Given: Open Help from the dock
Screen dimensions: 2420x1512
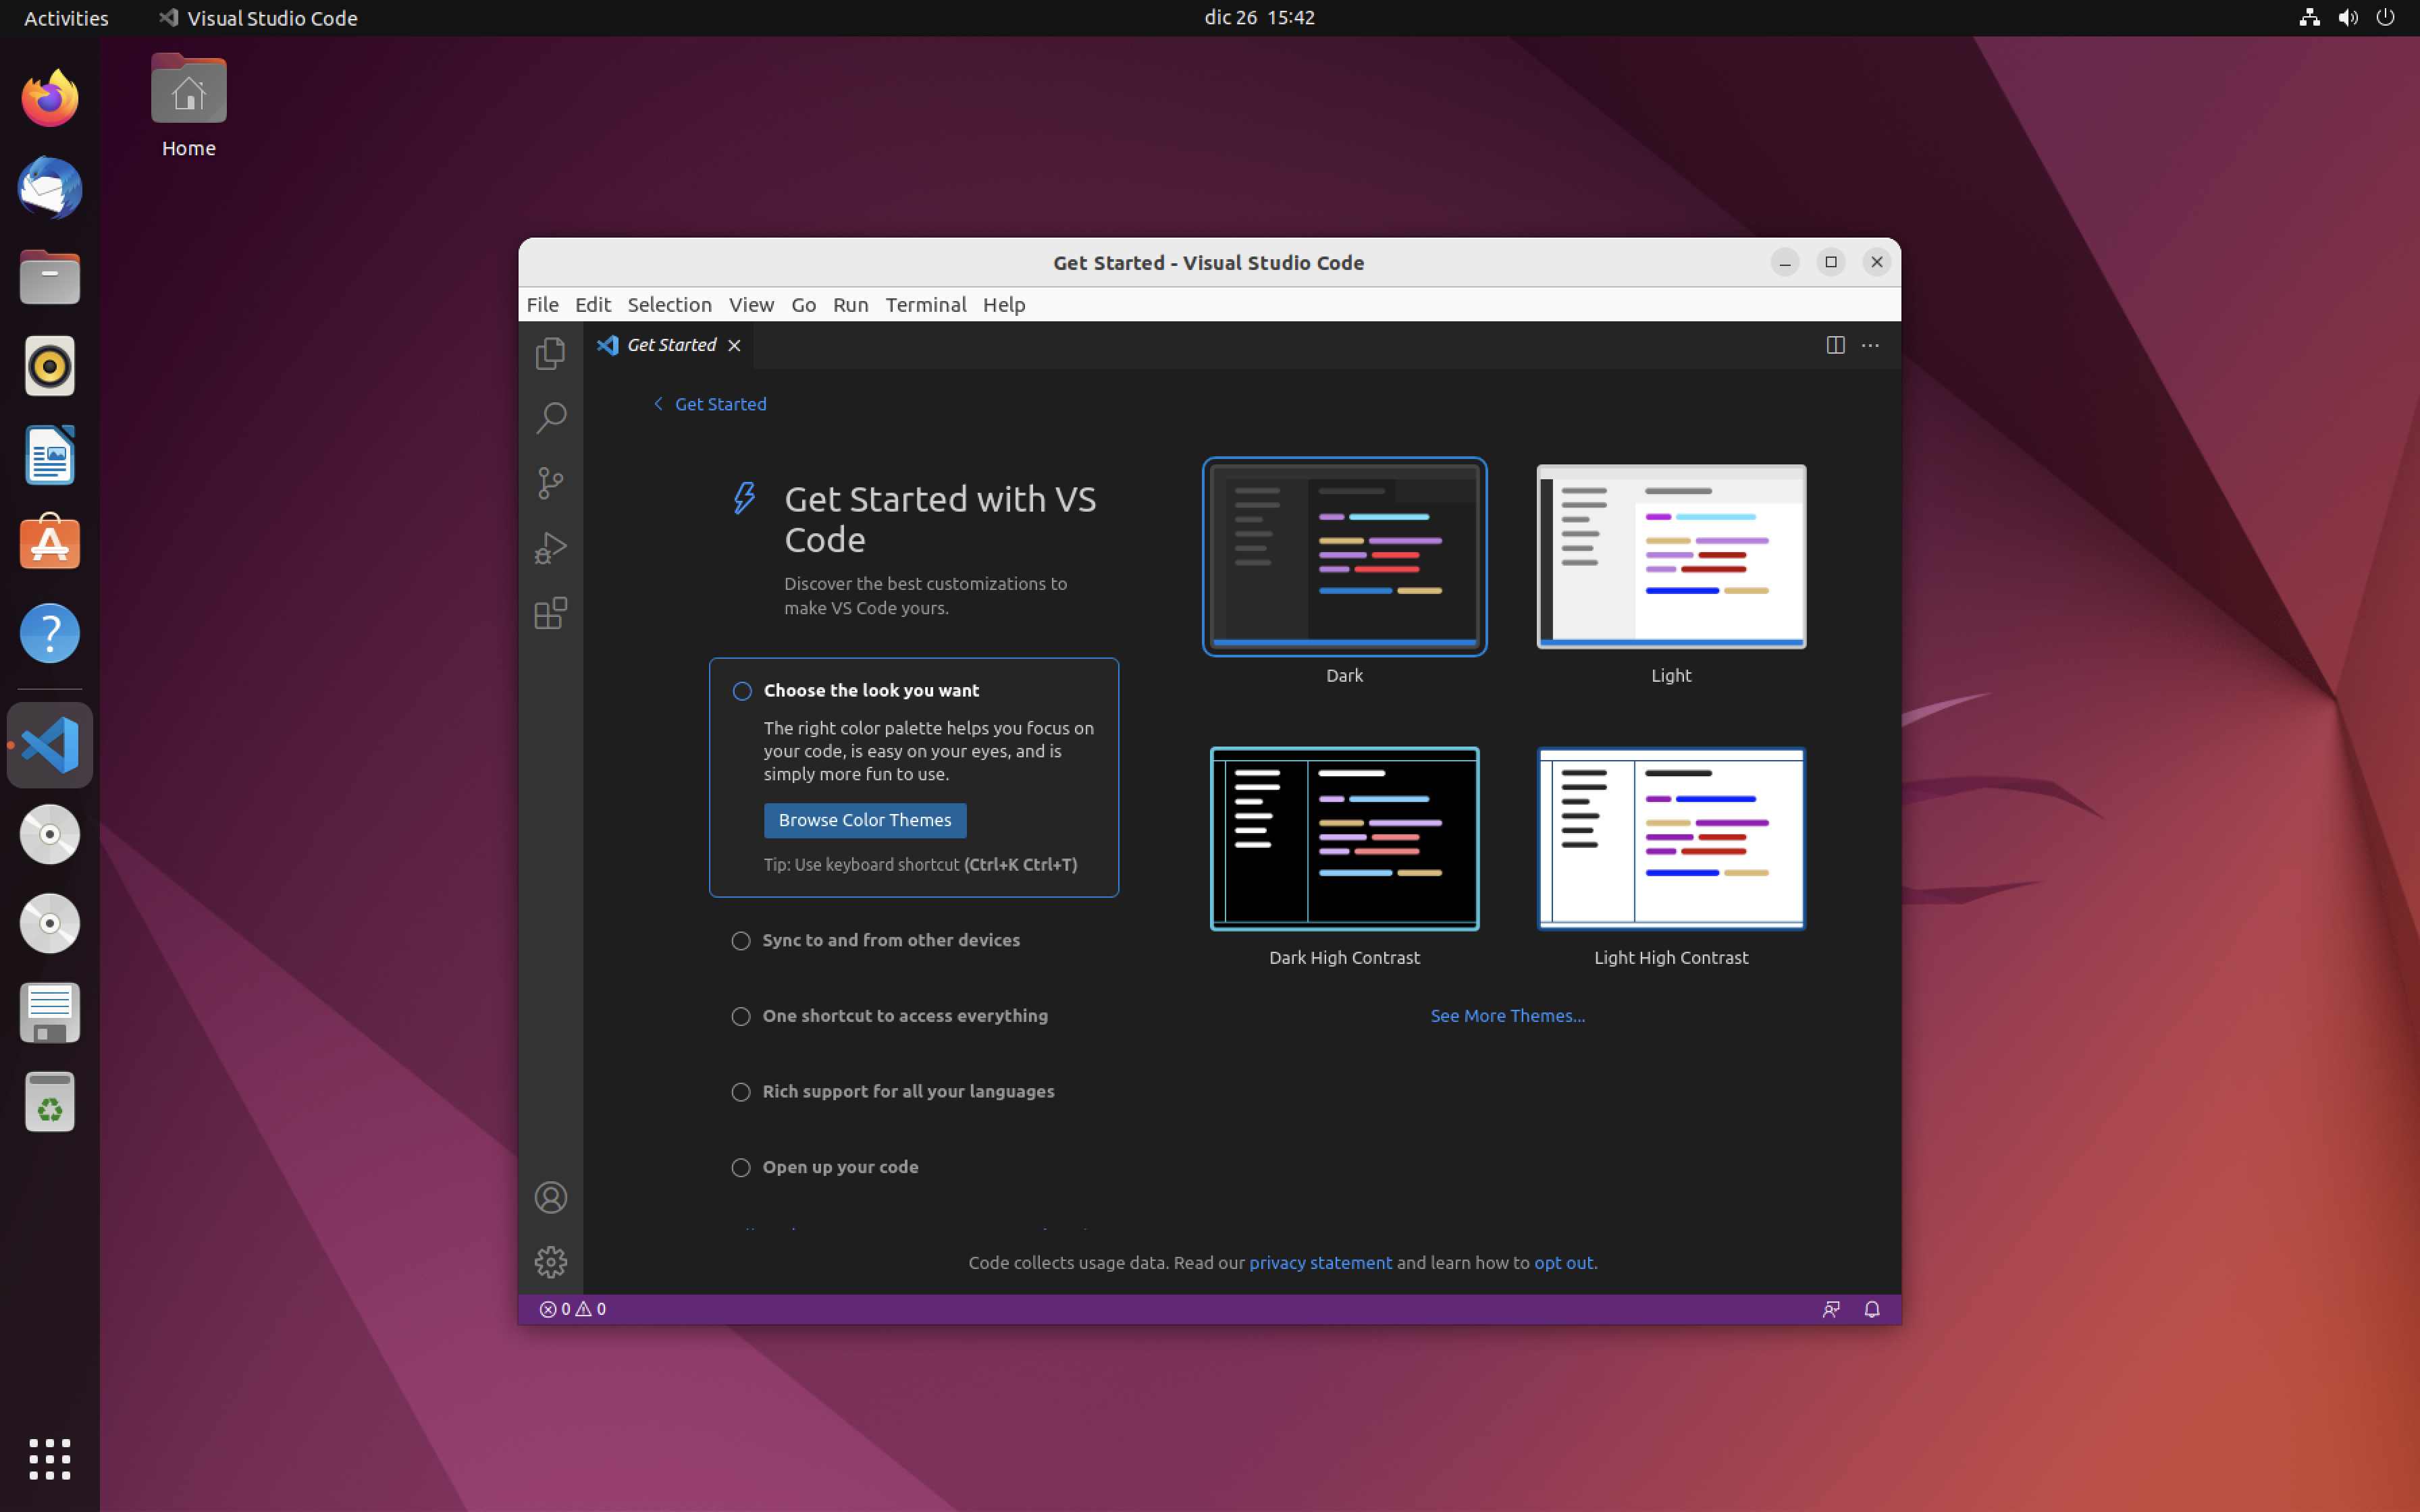Looking at the screenshot, I should [x=49, y=633].
